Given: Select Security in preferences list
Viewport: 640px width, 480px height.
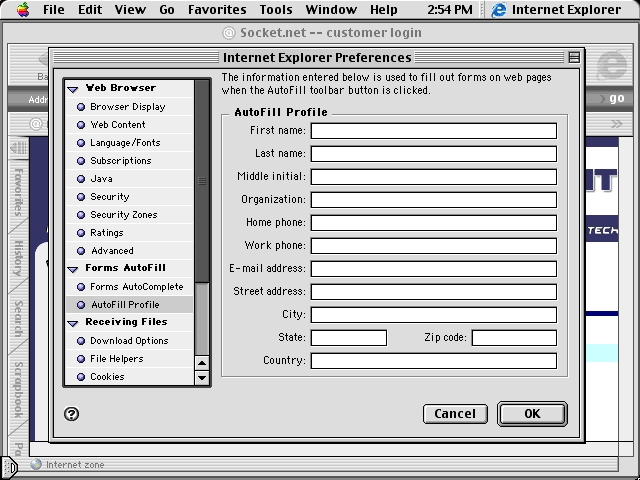Looking at the screenshot, I should 129,197.
